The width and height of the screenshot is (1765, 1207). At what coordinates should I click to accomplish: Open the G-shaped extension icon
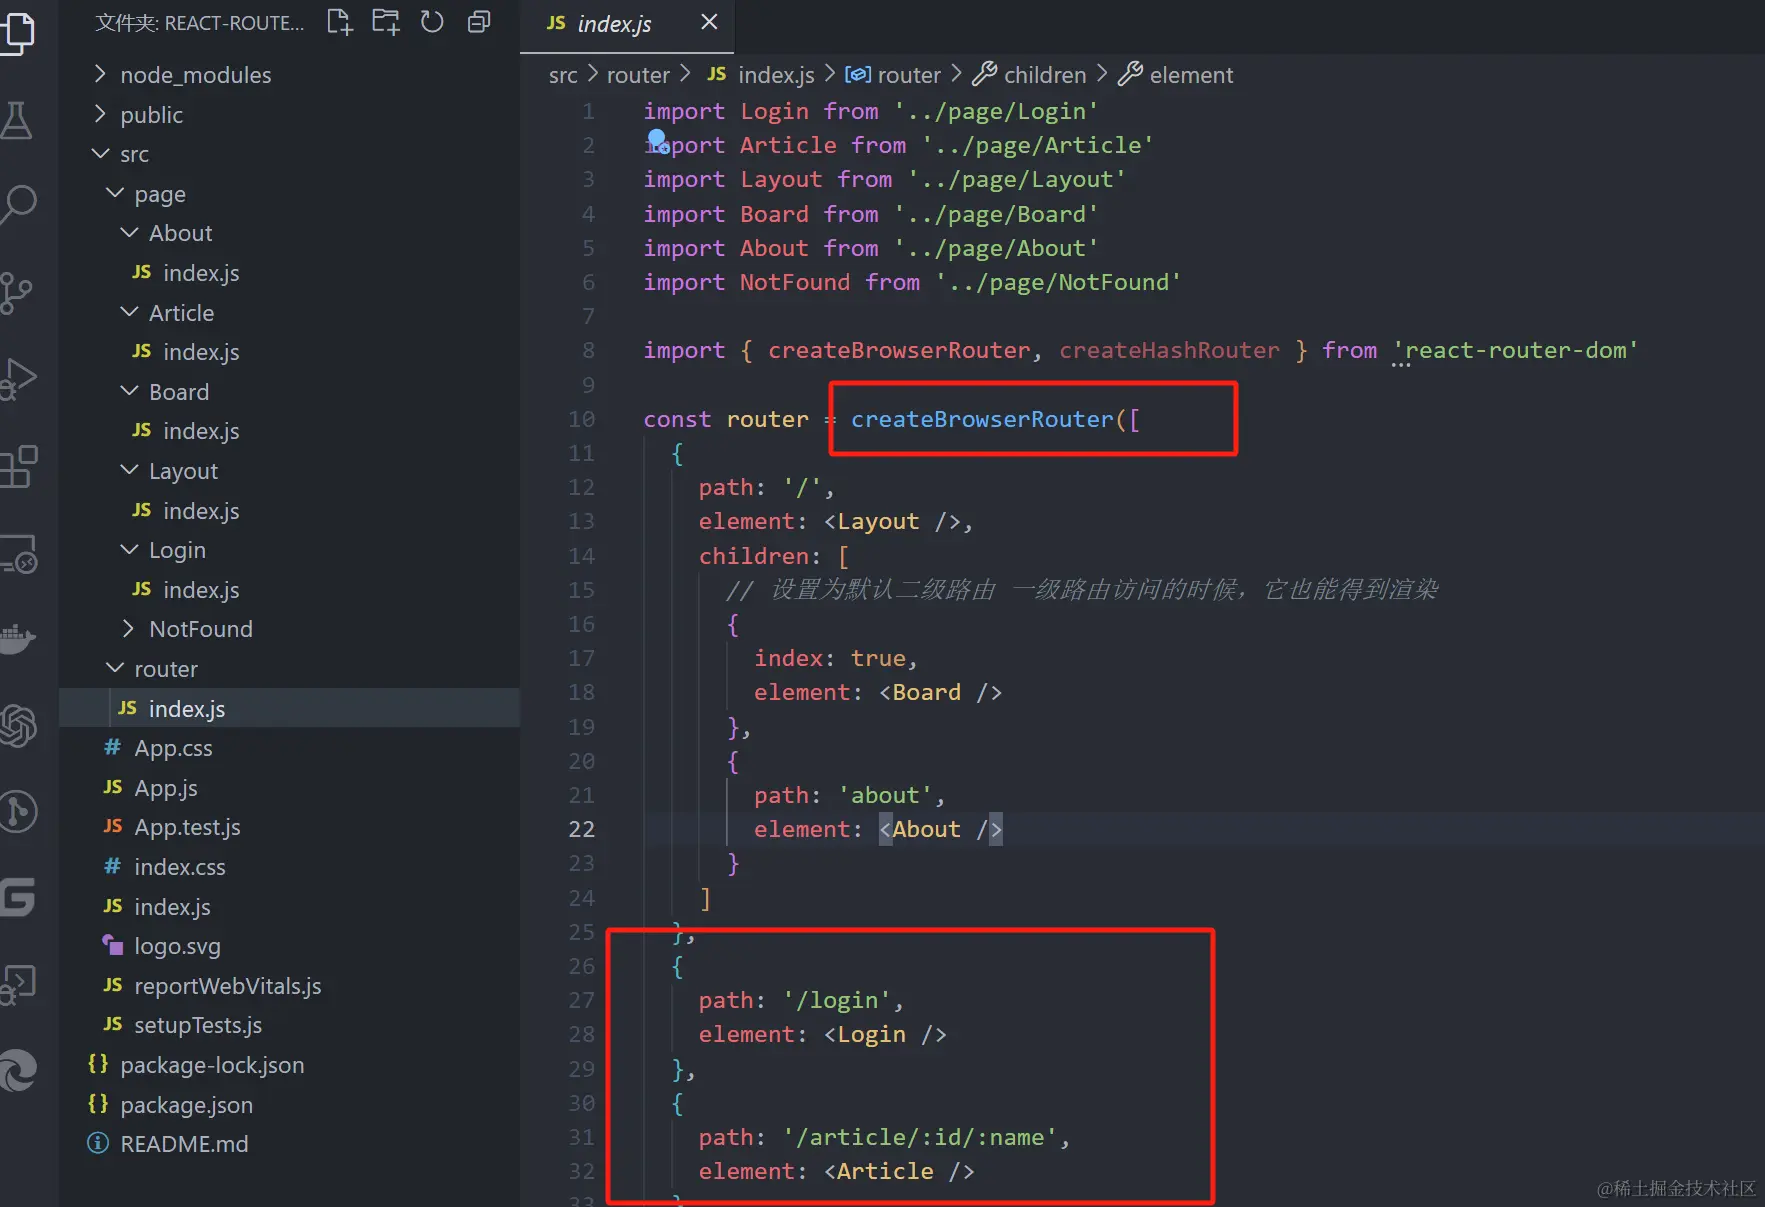pos(18,897)
